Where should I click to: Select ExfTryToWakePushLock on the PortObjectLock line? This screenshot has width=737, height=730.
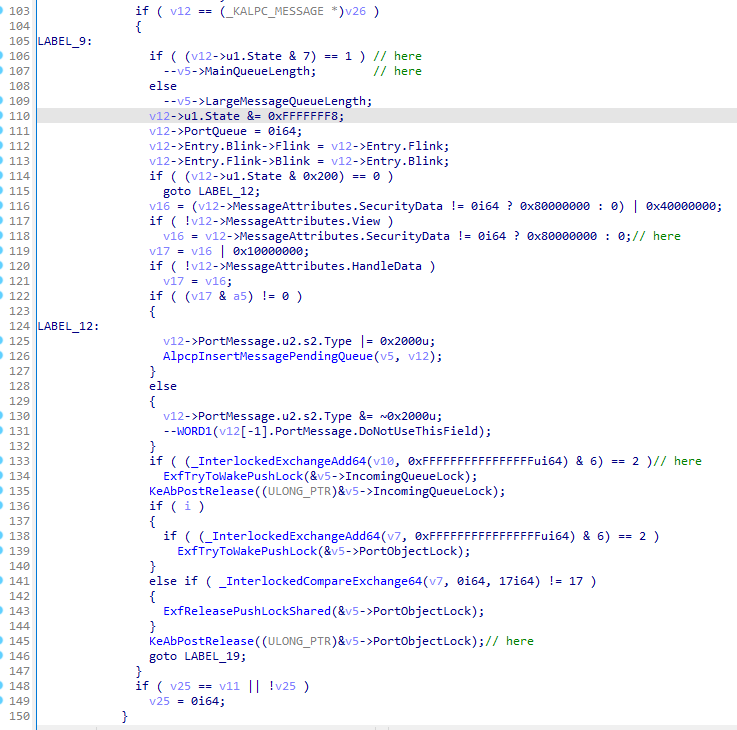pos(247,551)
